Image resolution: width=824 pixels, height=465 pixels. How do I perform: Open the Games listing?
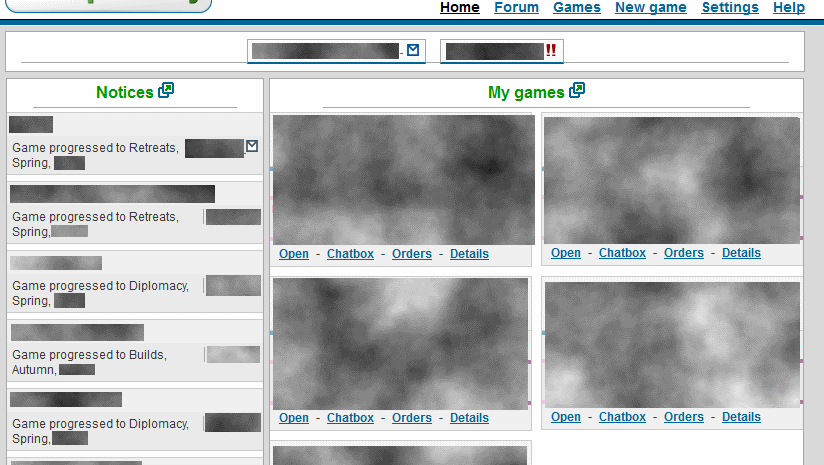point(576,7)
